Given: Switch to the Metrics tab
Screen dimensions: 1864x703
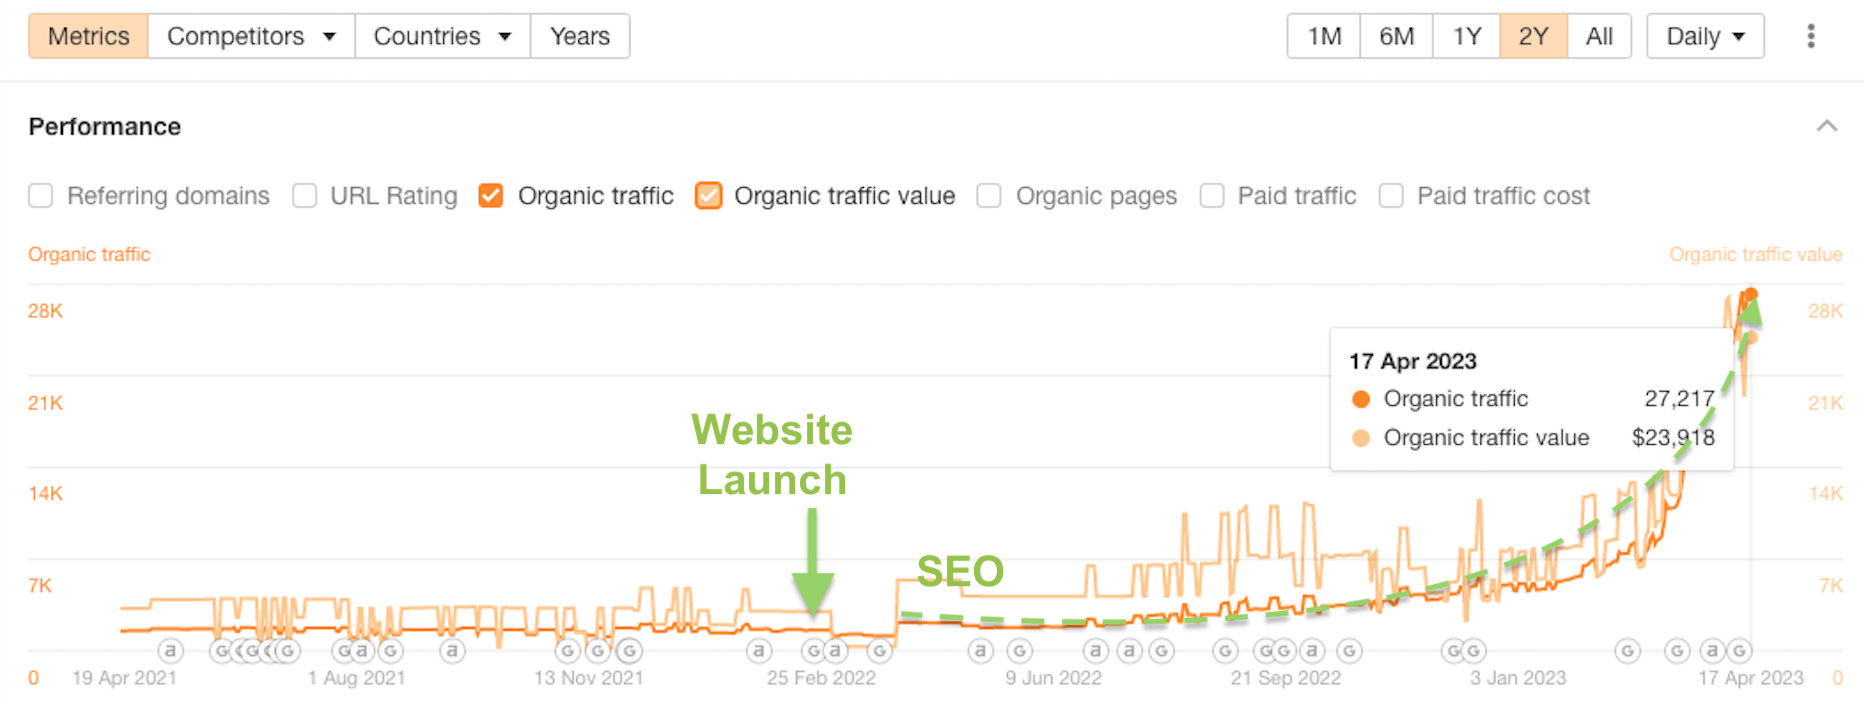Looking at the screenshot, I should click(x=89, y=37).
